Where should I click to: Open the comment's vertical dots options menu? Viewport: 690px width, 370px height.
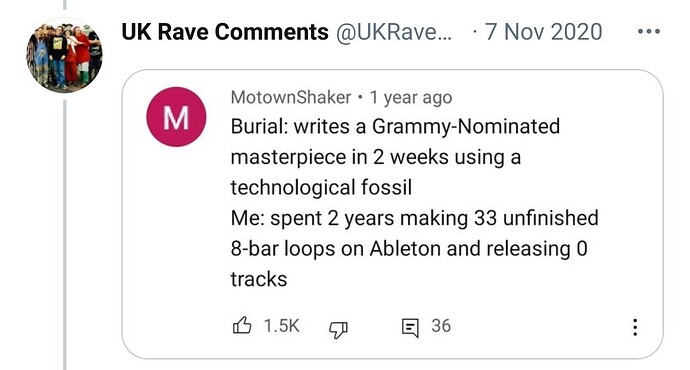pos(635,327)
